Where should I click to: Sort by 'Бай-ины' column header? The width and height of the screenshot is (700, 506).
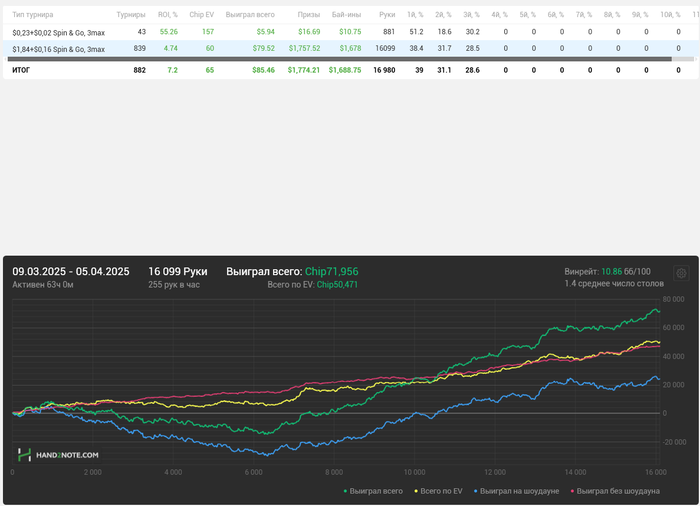point(346,15)
